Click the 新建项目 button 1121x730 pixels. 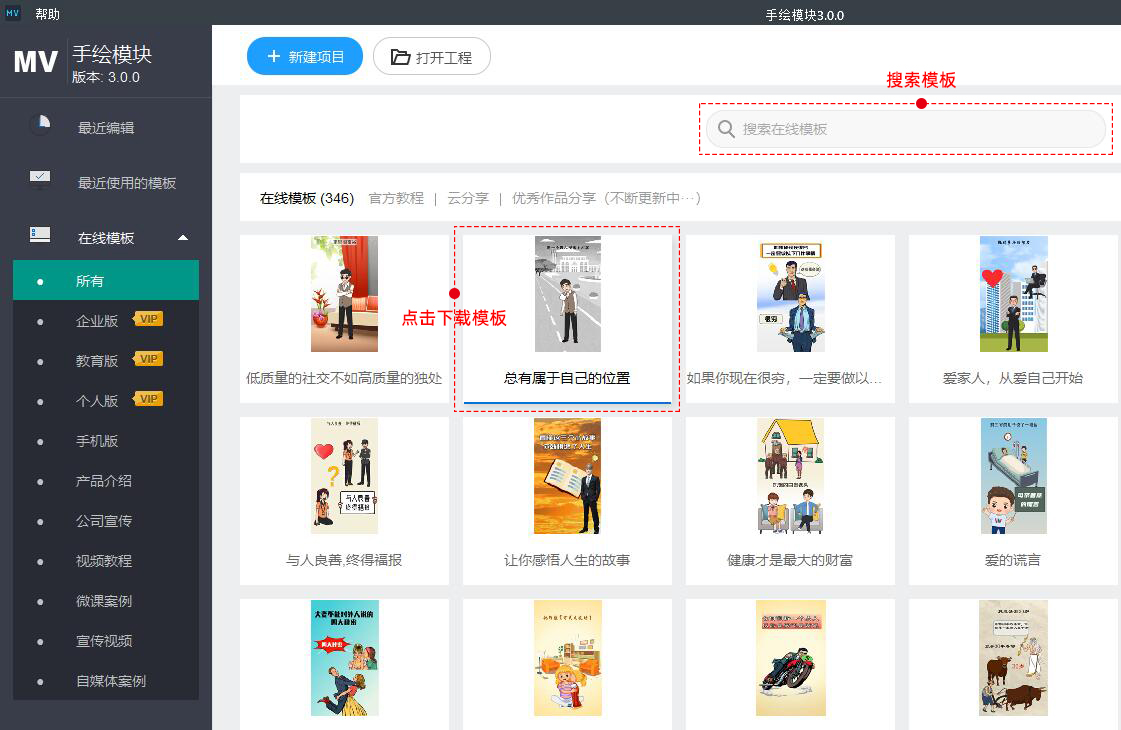point(304,56)
